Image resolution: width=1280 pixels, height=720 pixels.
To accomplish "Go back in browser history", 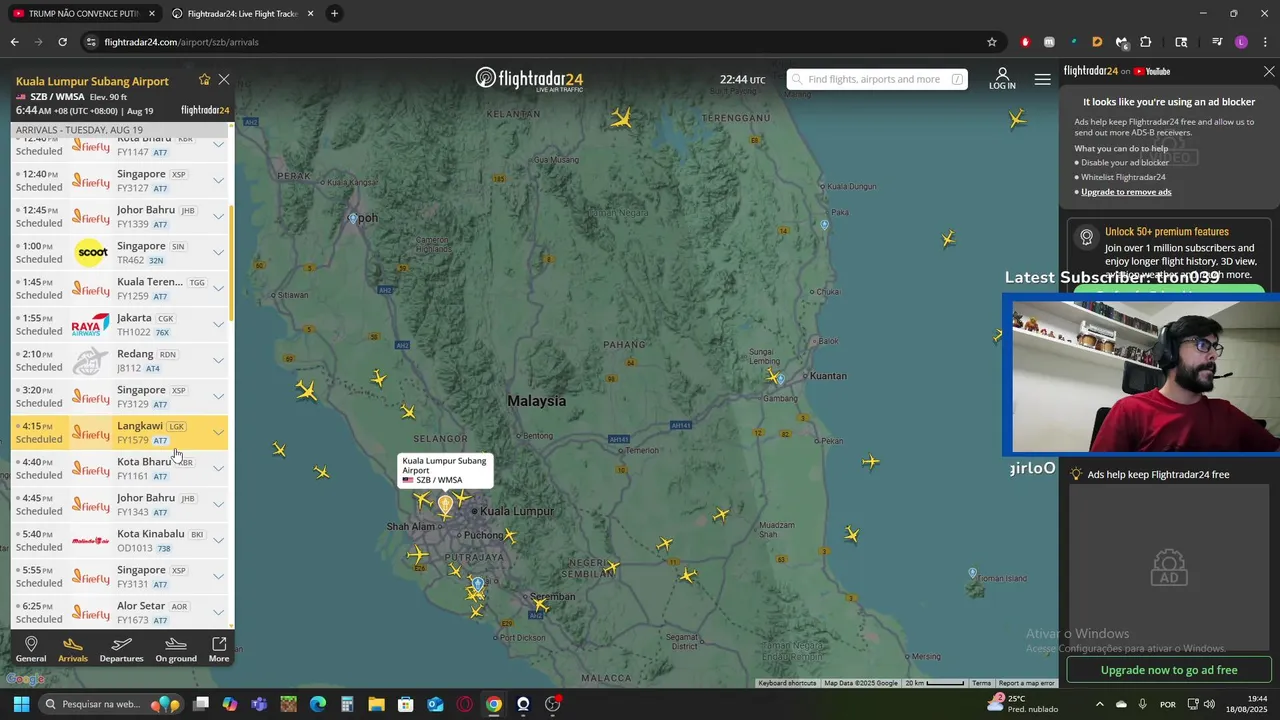I will click(x=14, y=42).
